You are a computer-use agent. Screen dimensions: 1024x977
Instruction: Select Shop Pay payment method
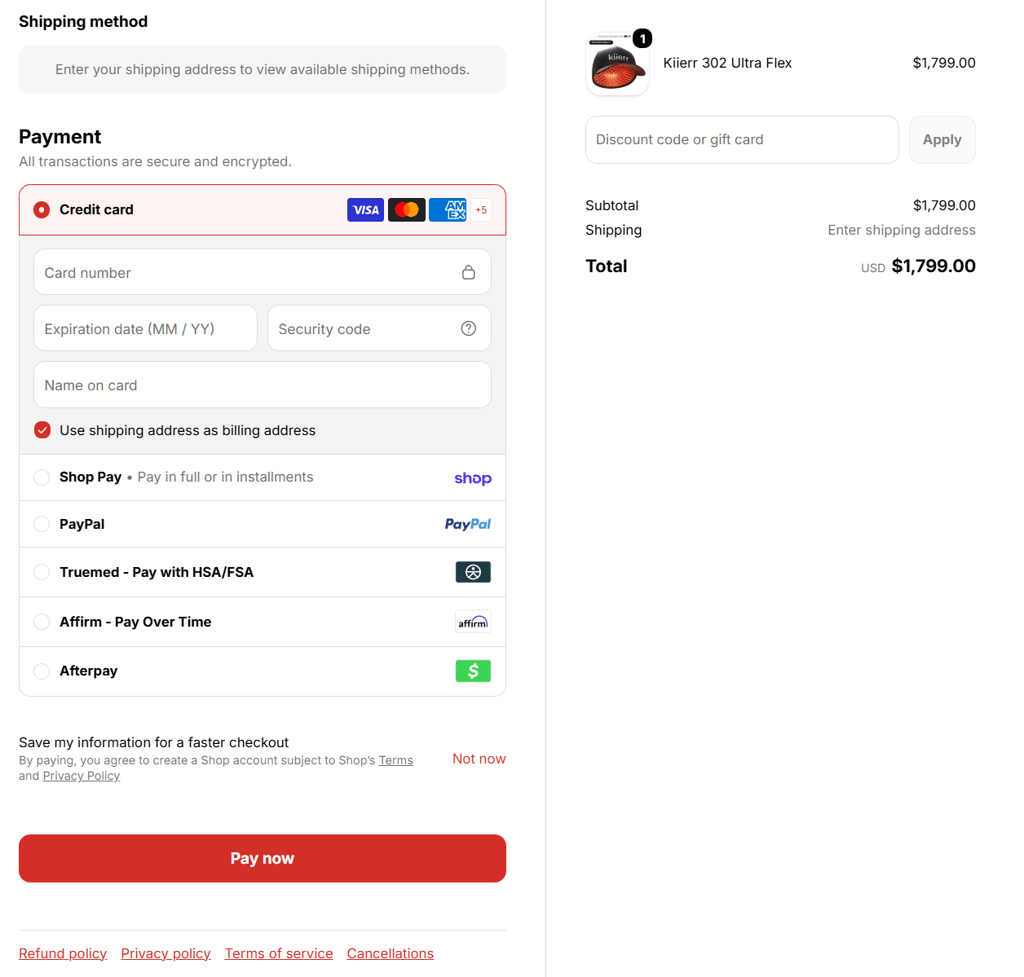coord(263,477)
